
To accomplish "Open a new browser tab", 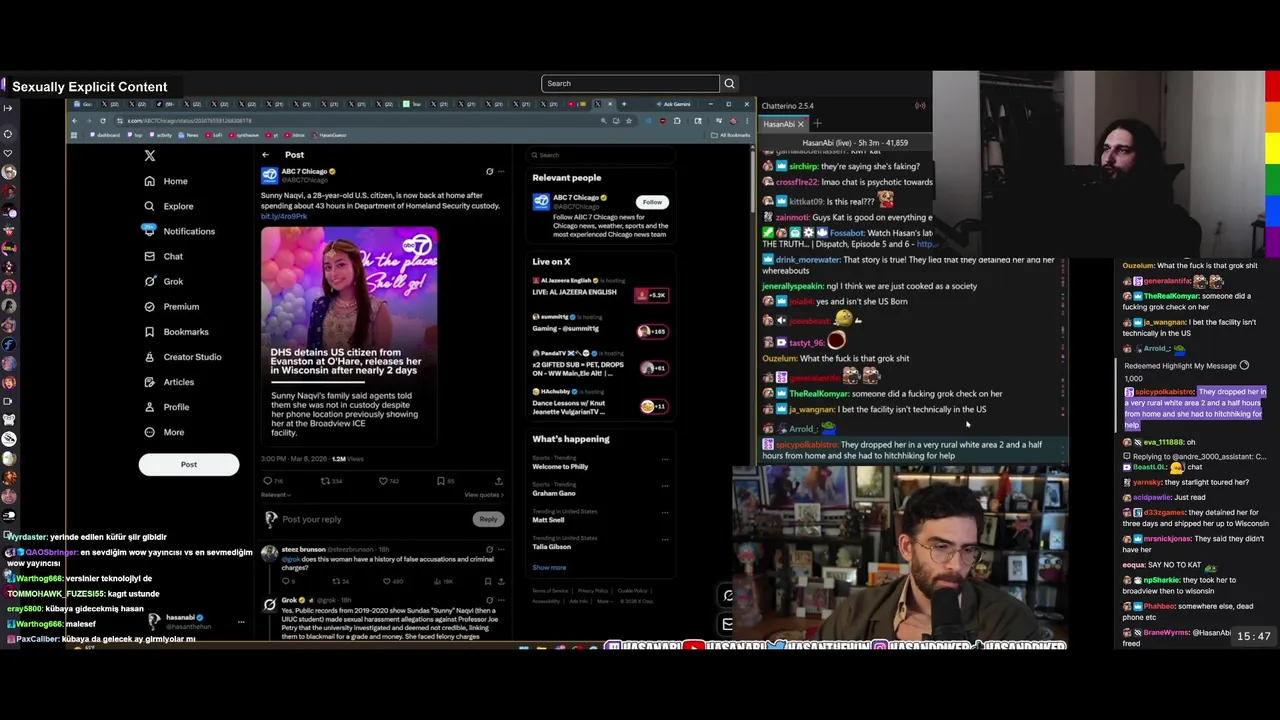I will click(624, 104).
